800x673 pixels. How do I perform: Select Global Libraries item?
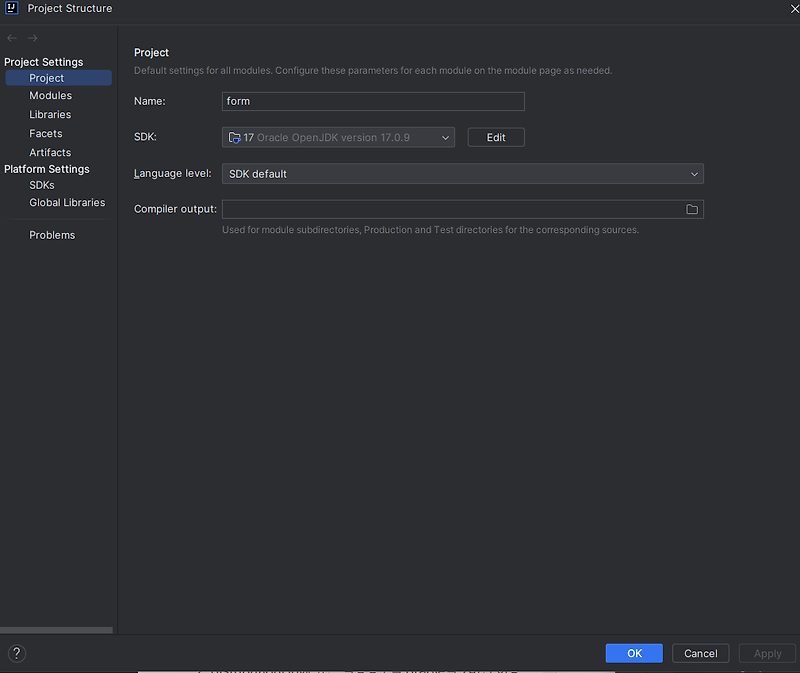click(67, 203)
